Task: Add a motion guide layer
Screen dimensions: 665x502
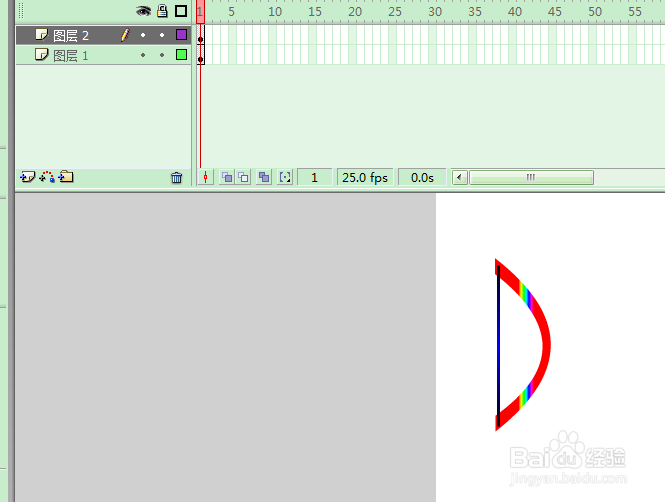Action: coord(47,177)
